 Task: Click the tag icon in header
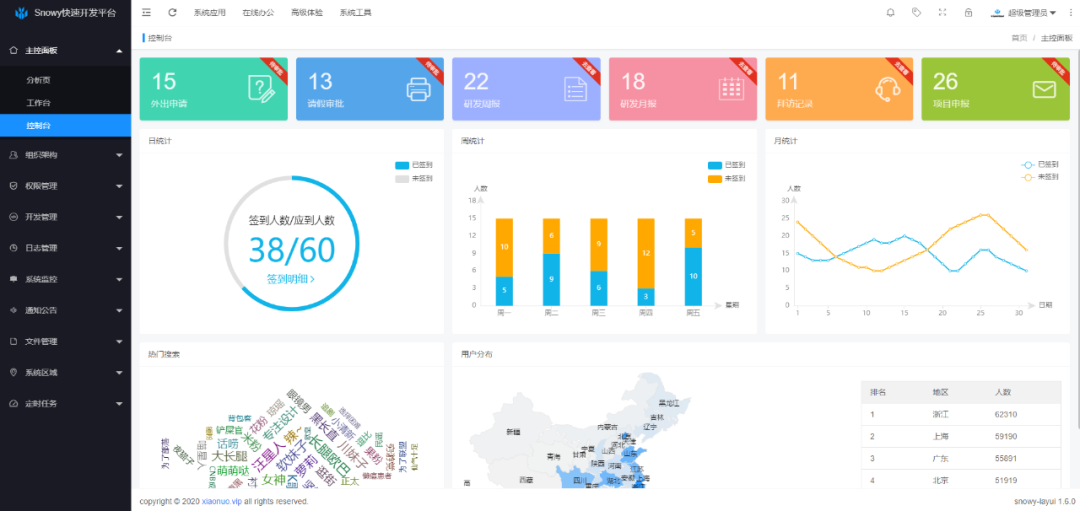tap(917, 13)
